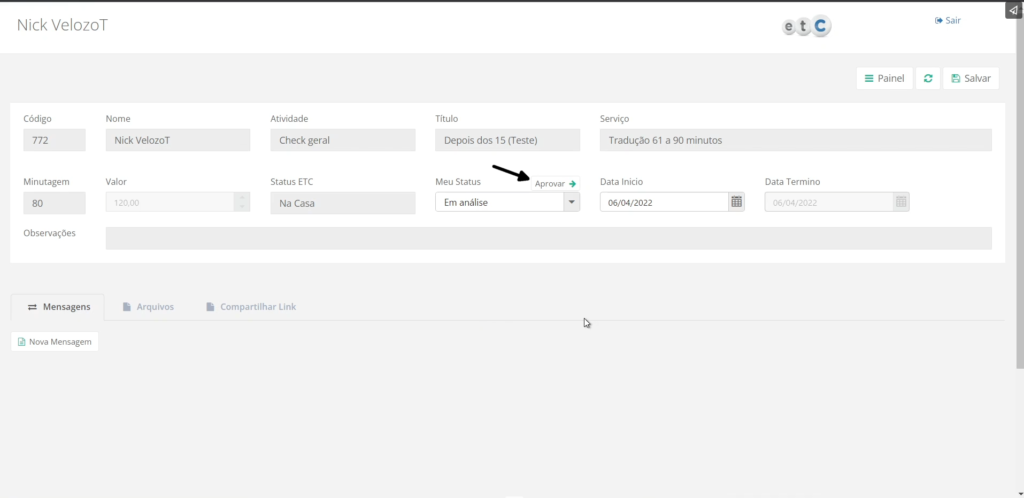Click the etc logo in header

coord(806,27)
